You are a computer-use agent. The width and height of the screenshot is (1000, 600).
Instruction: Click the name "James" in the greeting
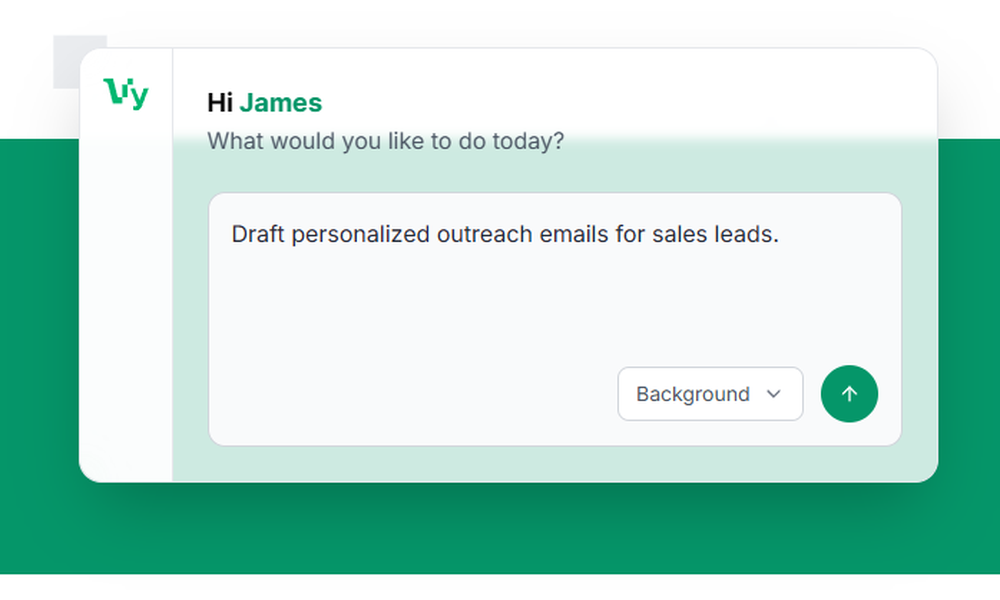(280, 103)
